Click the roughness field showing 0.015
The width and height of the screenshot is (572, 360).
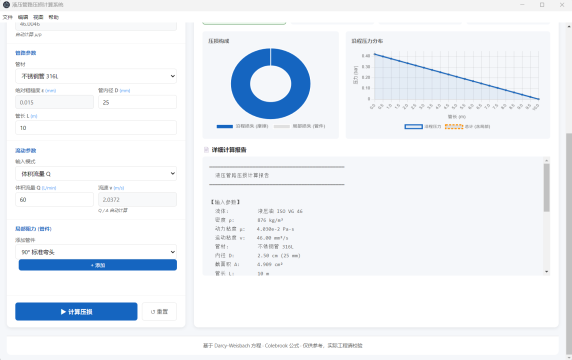pyautogui.click(x=54, y=102)
